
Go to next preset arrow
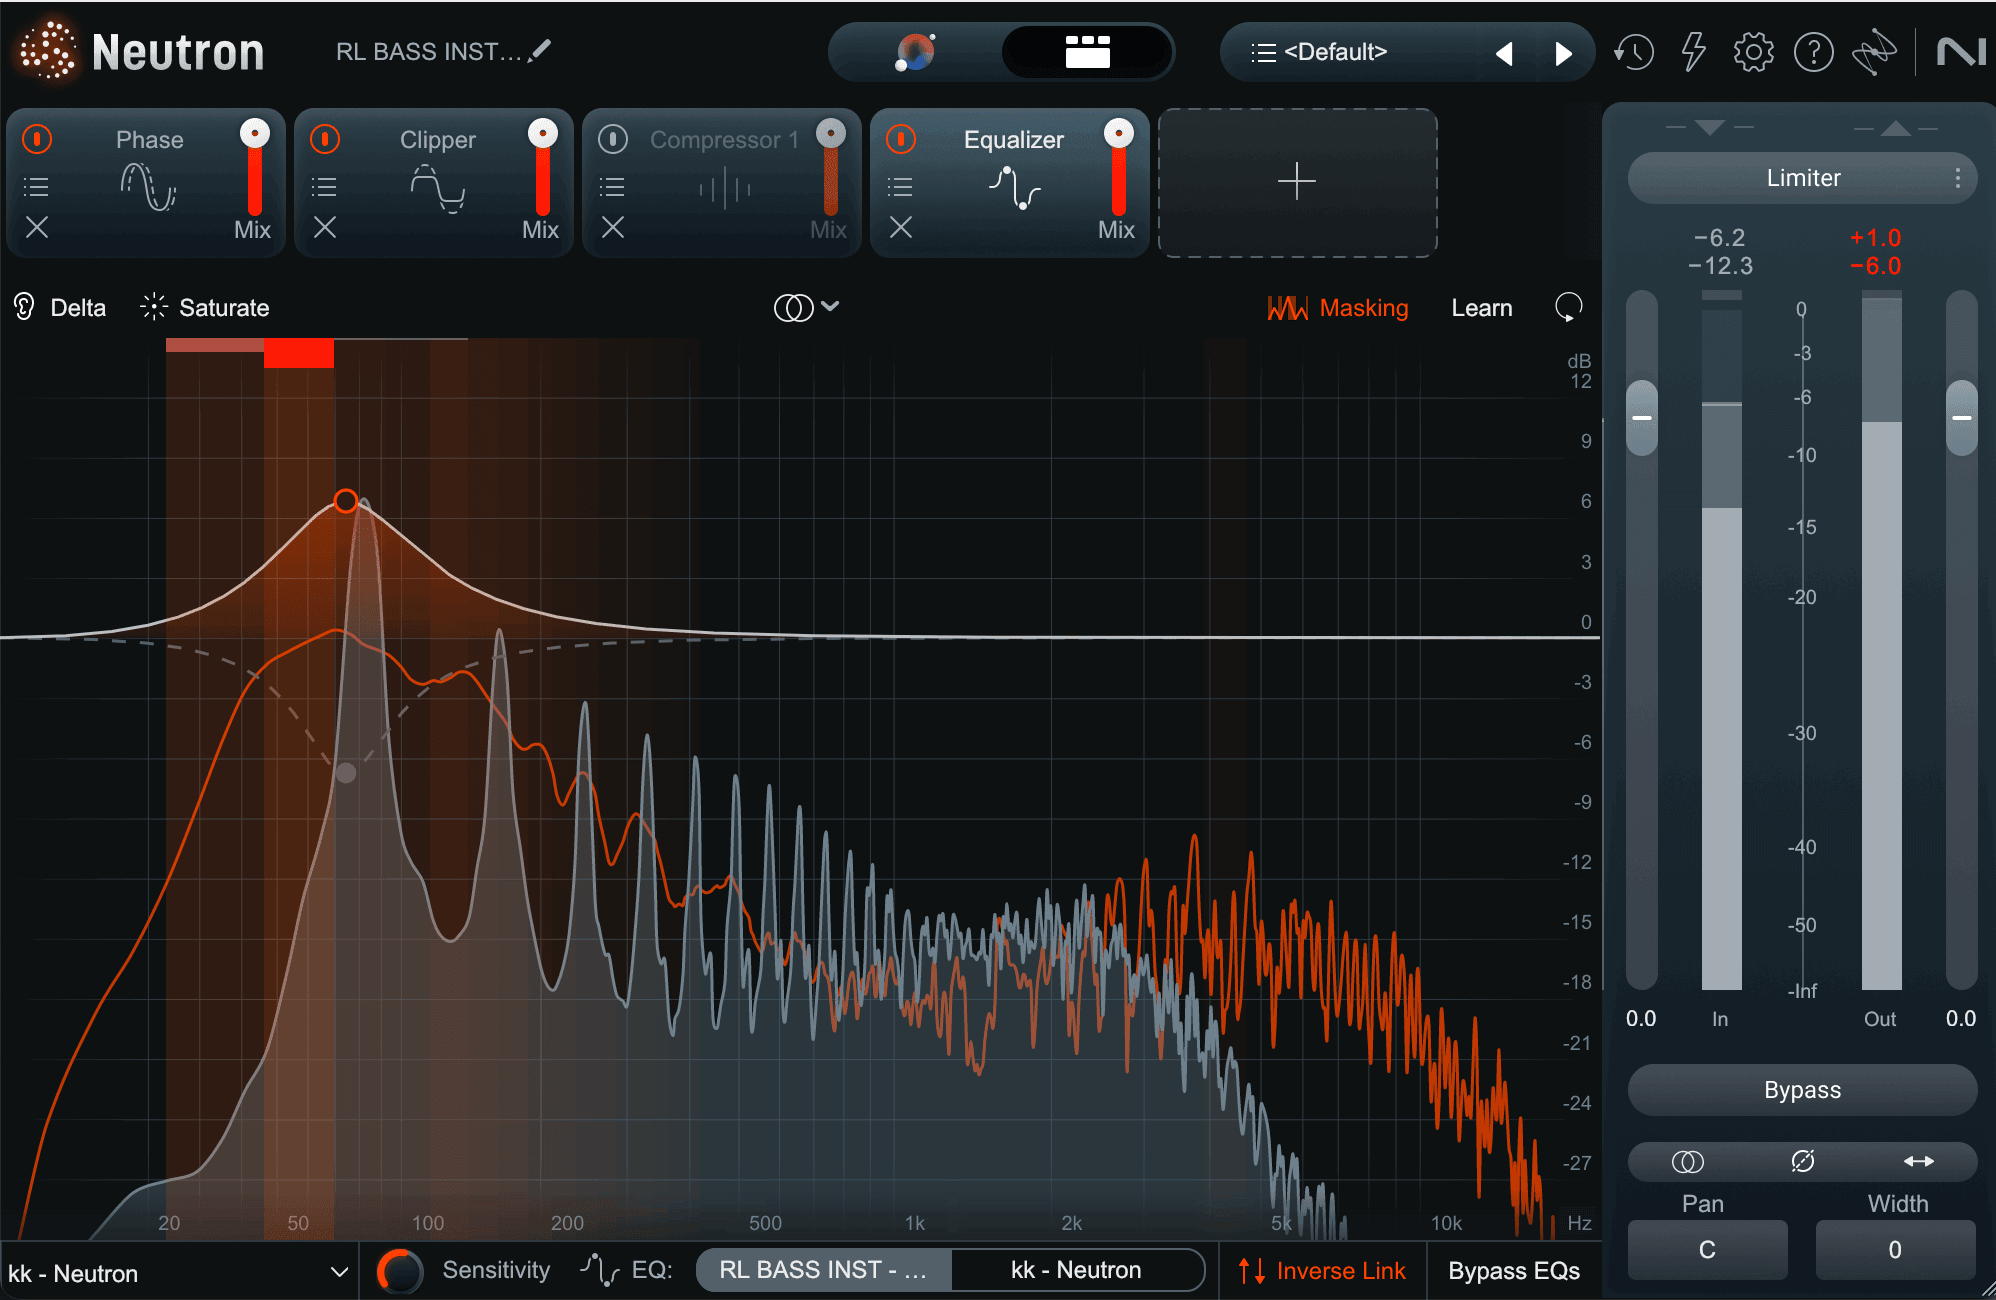[x=1564, y=53]
